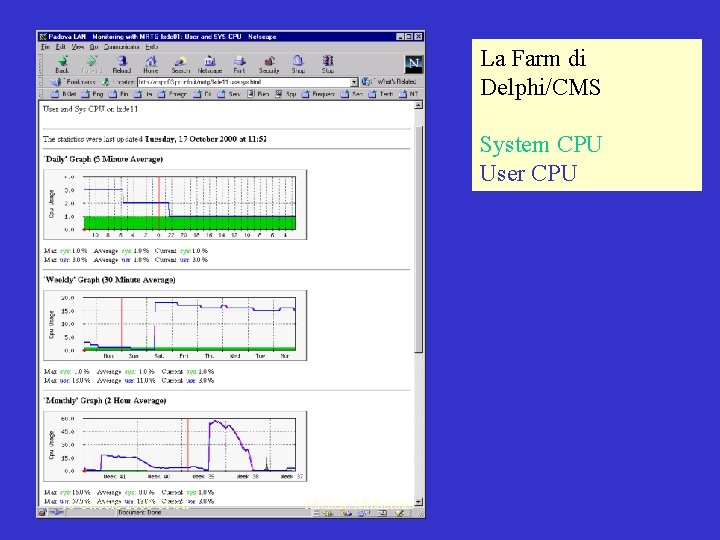This screenshot has height=540, width=720.
Task: Open the Help menu
Action: 152,47
